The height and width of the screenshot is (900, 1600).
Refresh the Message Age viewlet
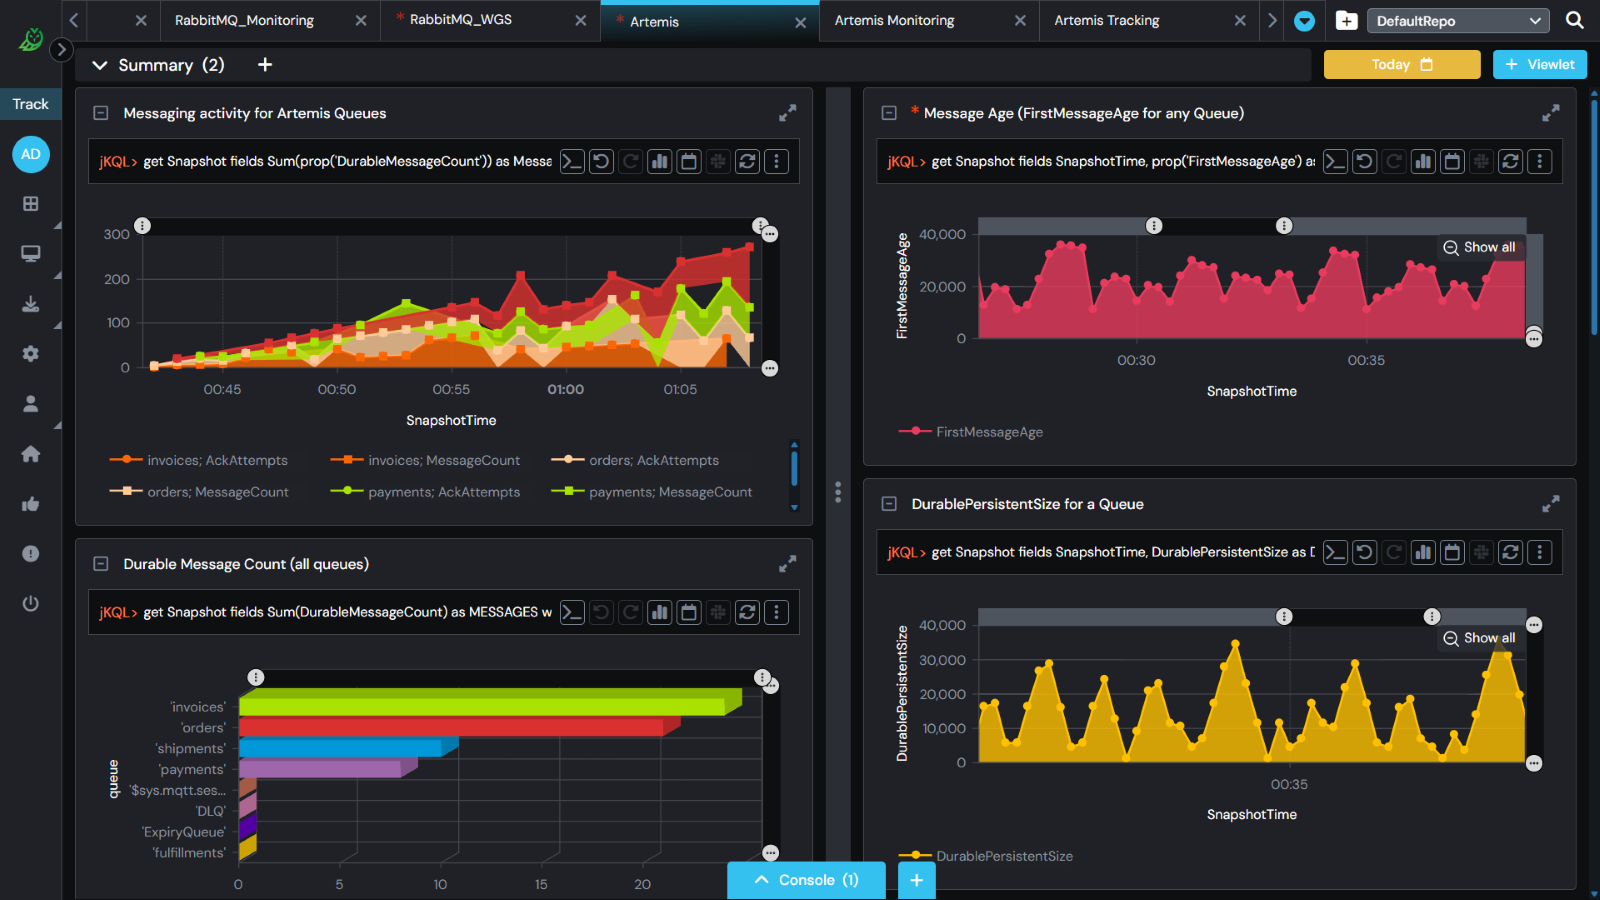coord(1511,161)
